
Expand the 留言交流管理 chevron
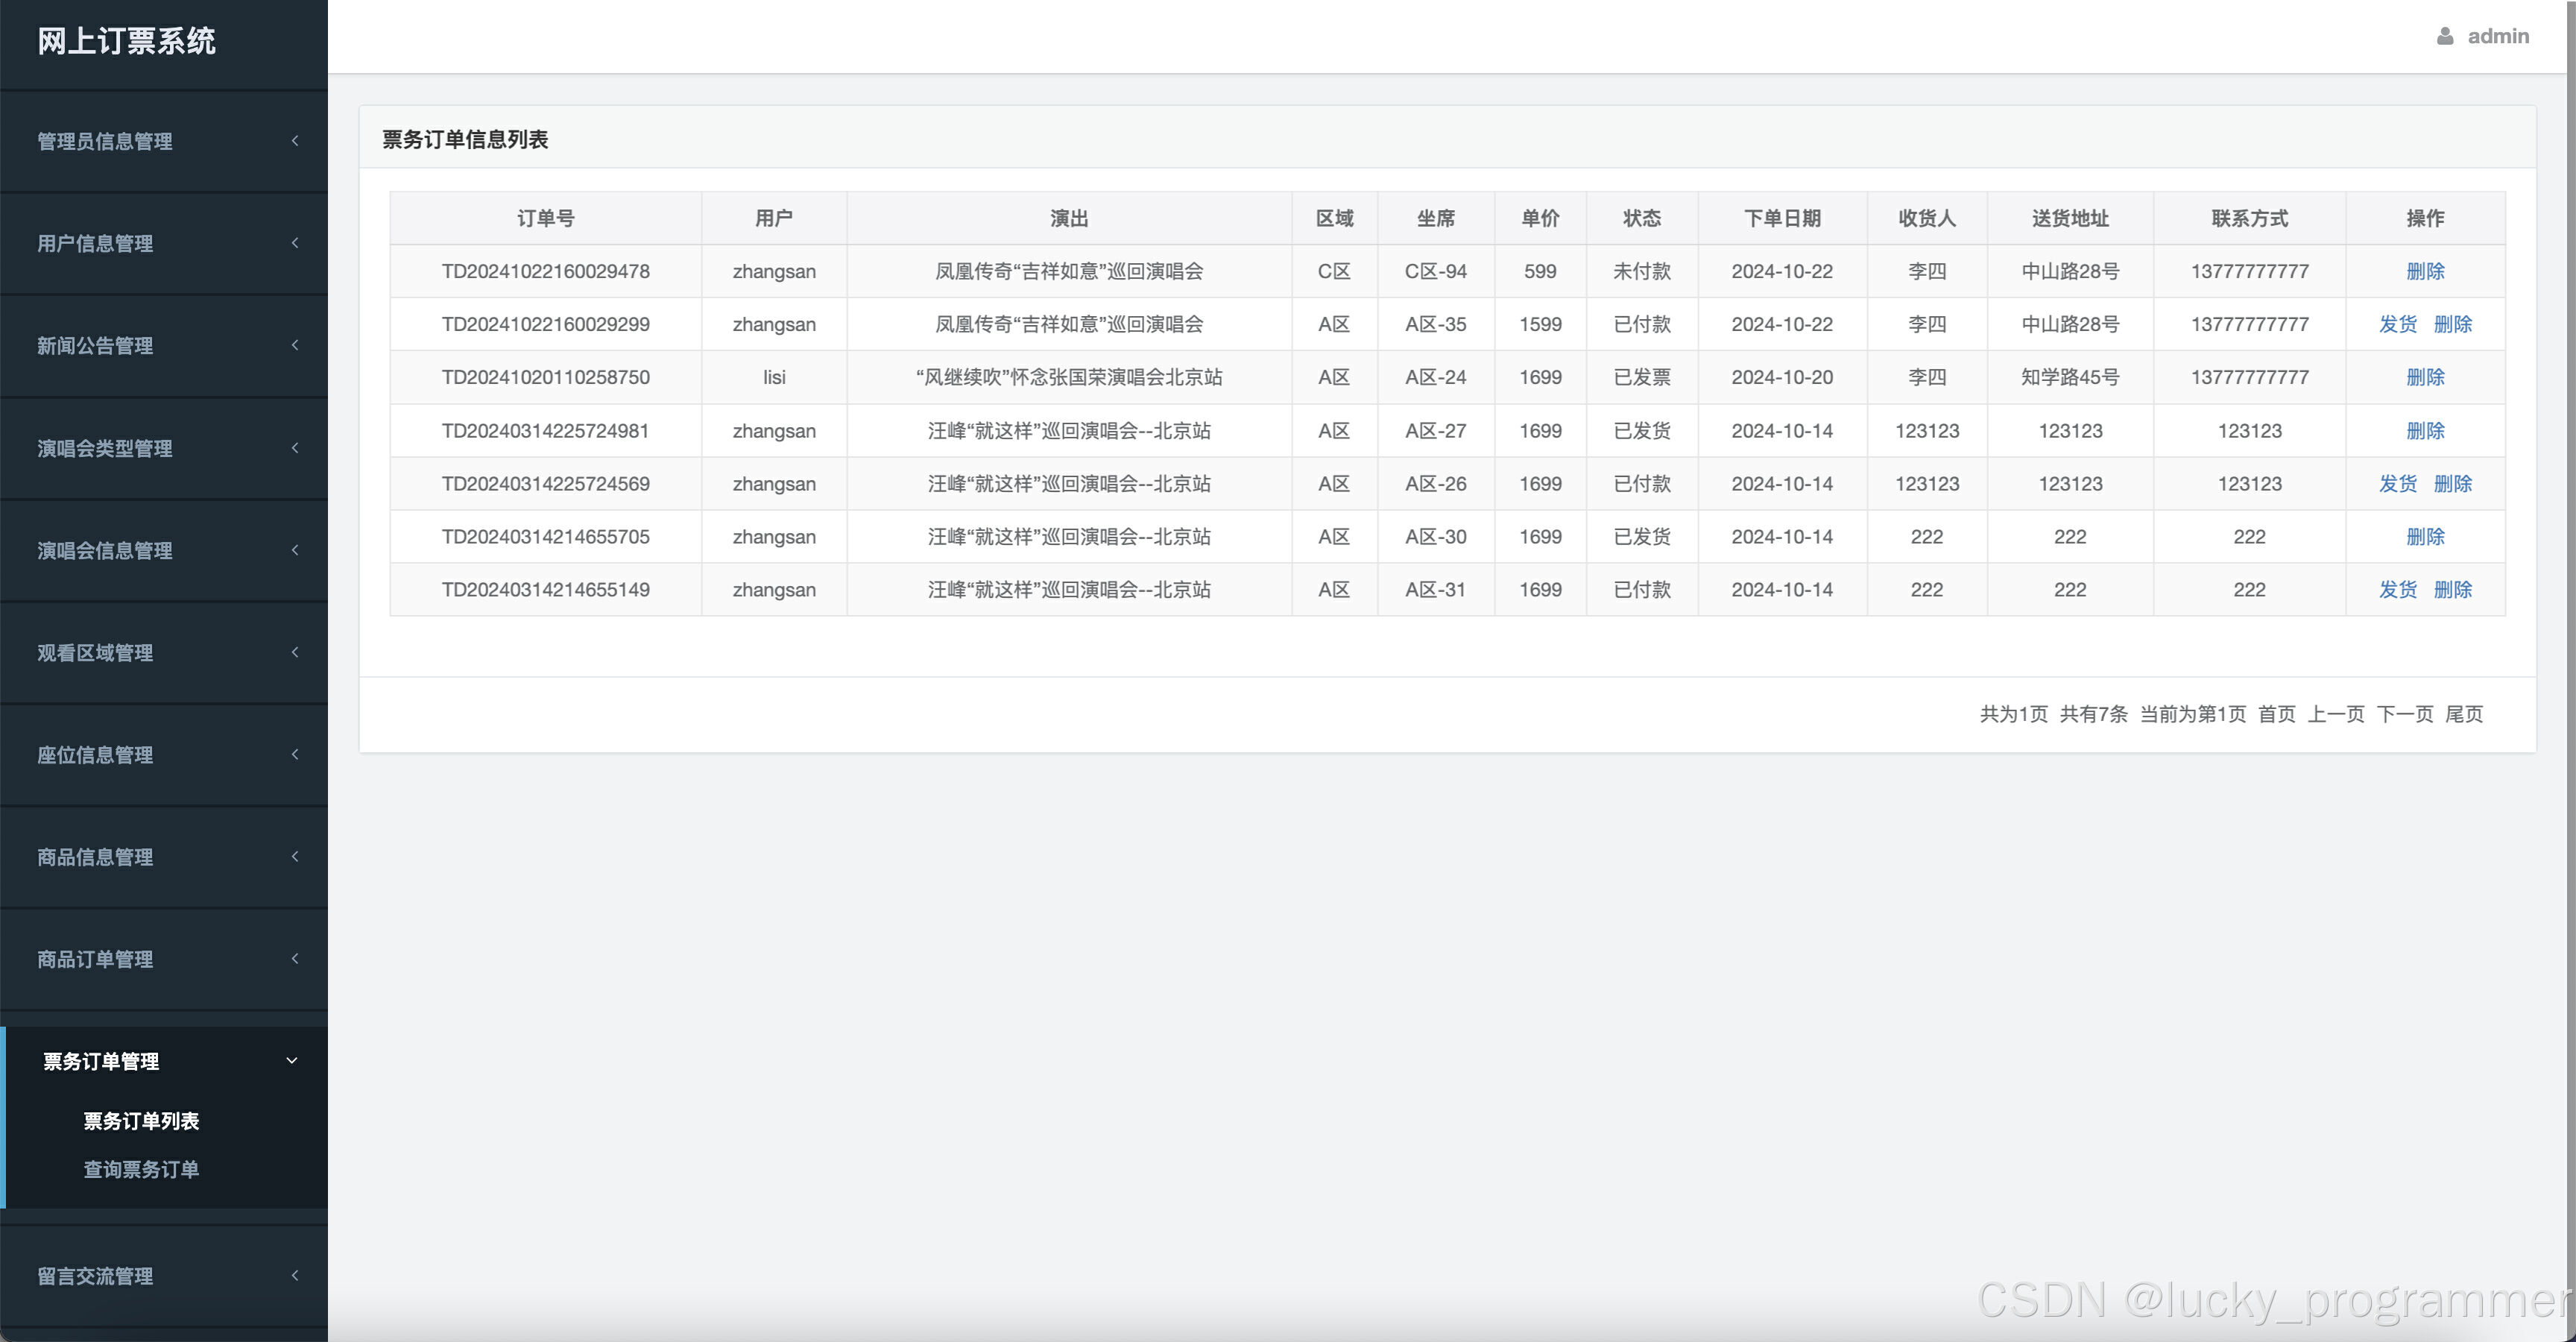coord(295,1276)
